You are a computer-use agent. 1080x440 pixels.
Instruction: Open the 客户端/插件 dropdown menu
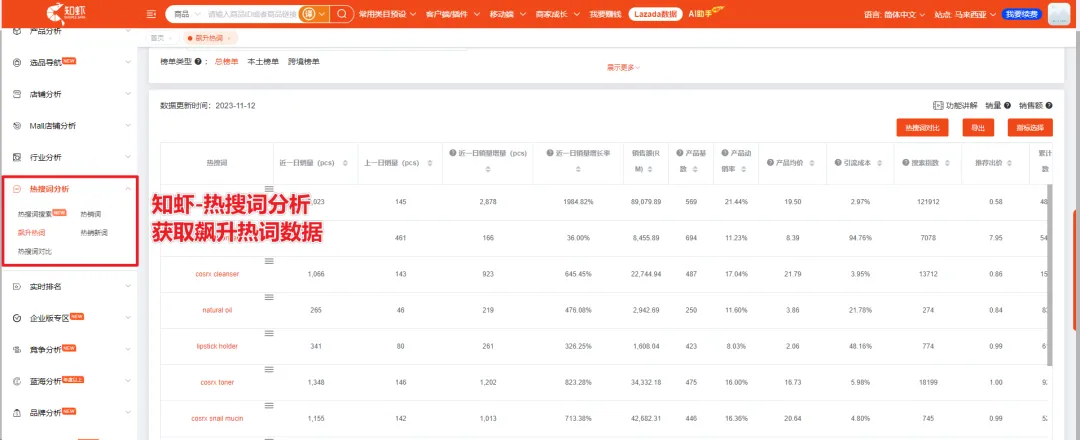coord(453,14)
